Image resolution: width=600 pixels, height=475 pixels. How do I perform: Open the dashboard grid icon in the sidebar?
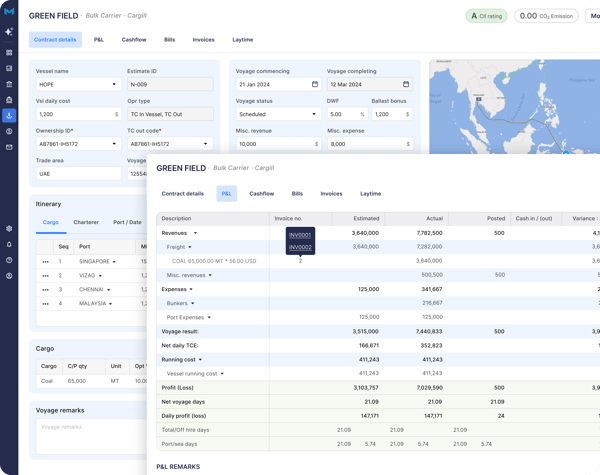[9, 52]
